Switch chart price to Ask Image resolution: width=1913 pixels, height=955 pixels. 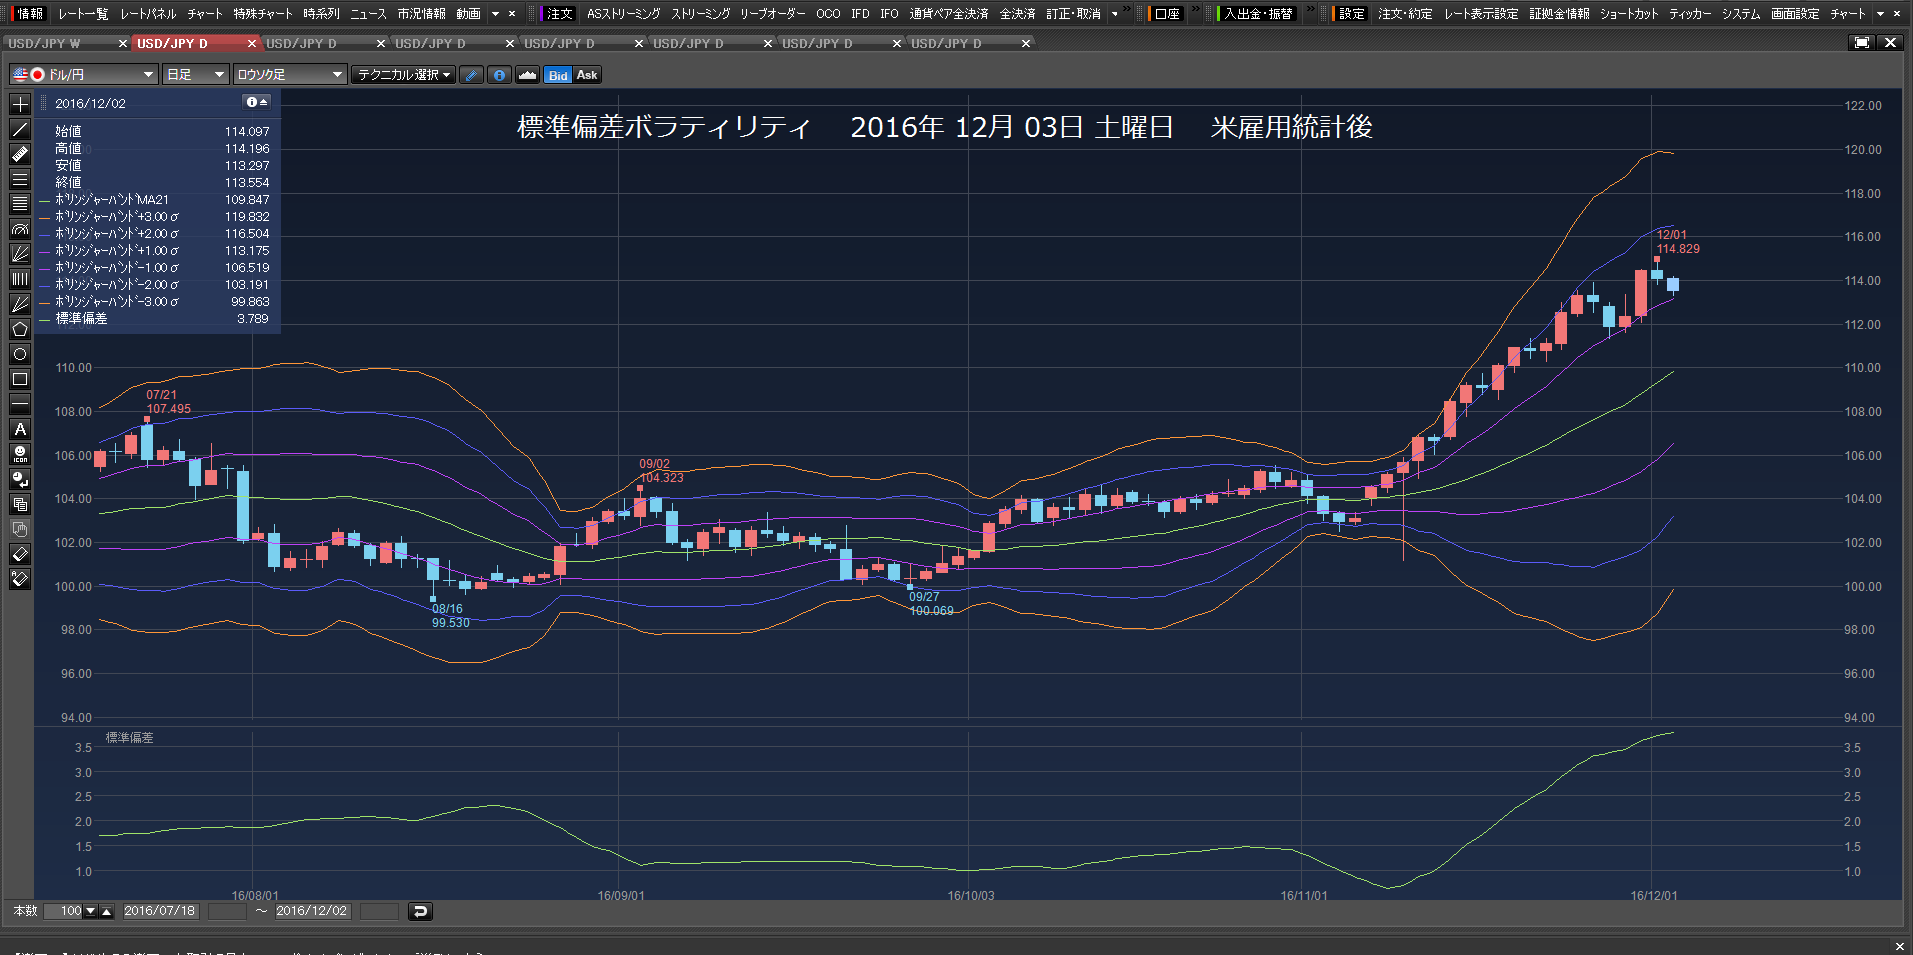[x=587, y=75]
